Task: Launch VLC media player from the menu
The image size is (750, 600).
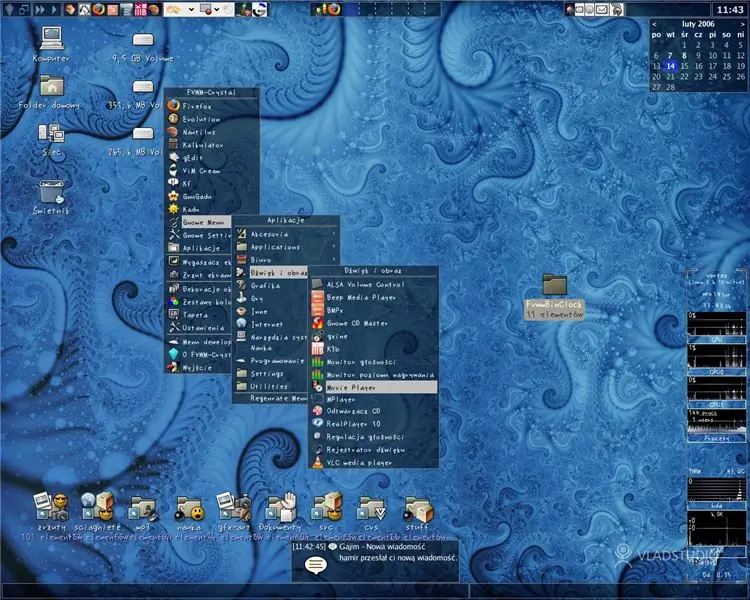Action: [374, 463]
